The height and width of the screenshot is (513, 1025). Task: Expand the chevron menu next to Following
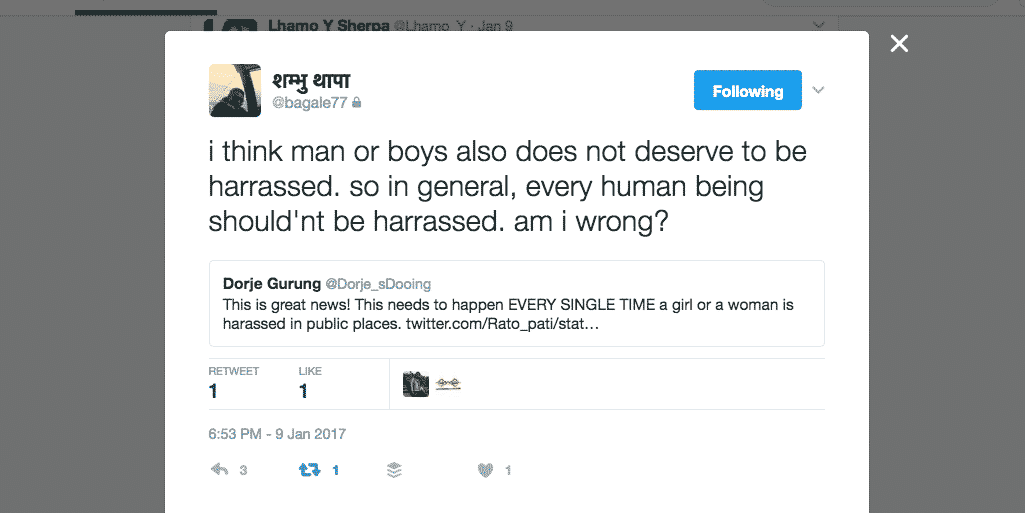point(818,91)
